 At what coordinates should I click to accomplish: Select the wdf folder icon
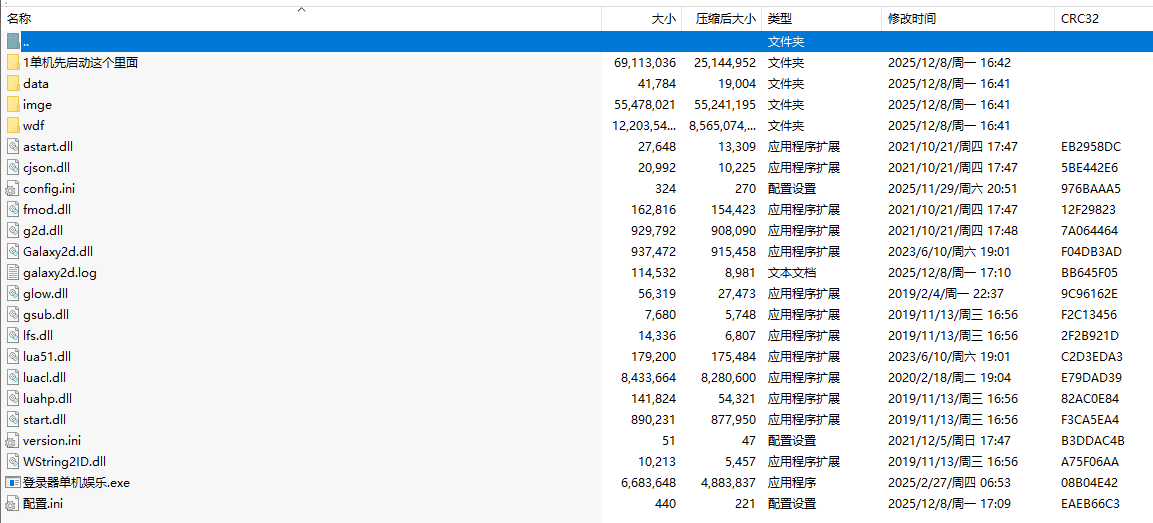13,126
